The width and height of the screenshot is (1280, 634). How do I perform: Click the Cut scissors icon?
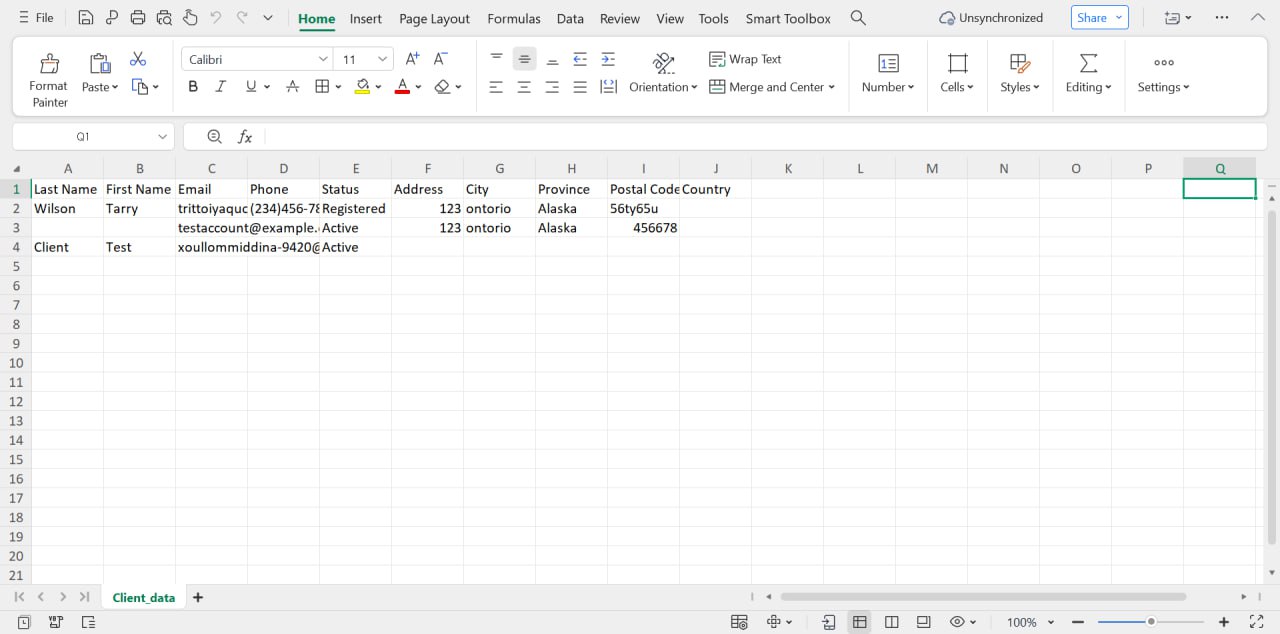tap(138, 59)
